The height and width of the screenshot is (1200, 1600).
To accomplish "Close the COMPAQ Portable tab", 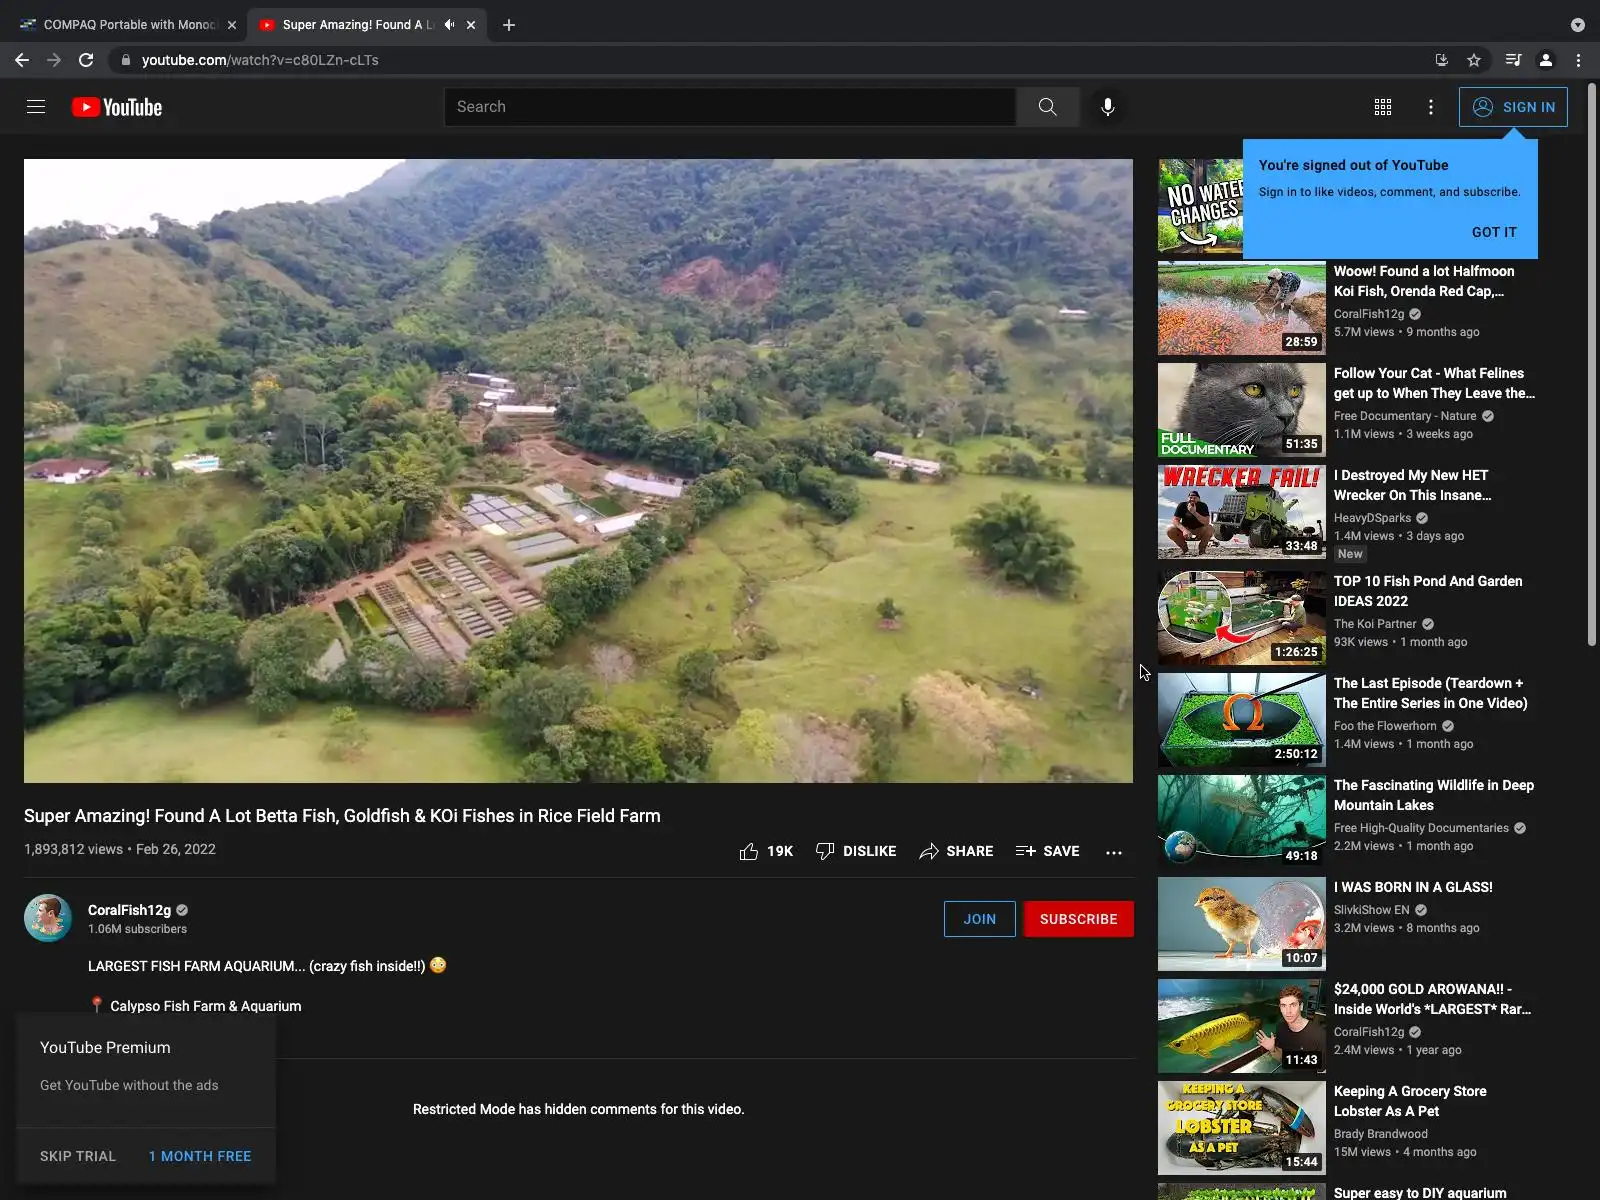I will [x=232, y=25].
